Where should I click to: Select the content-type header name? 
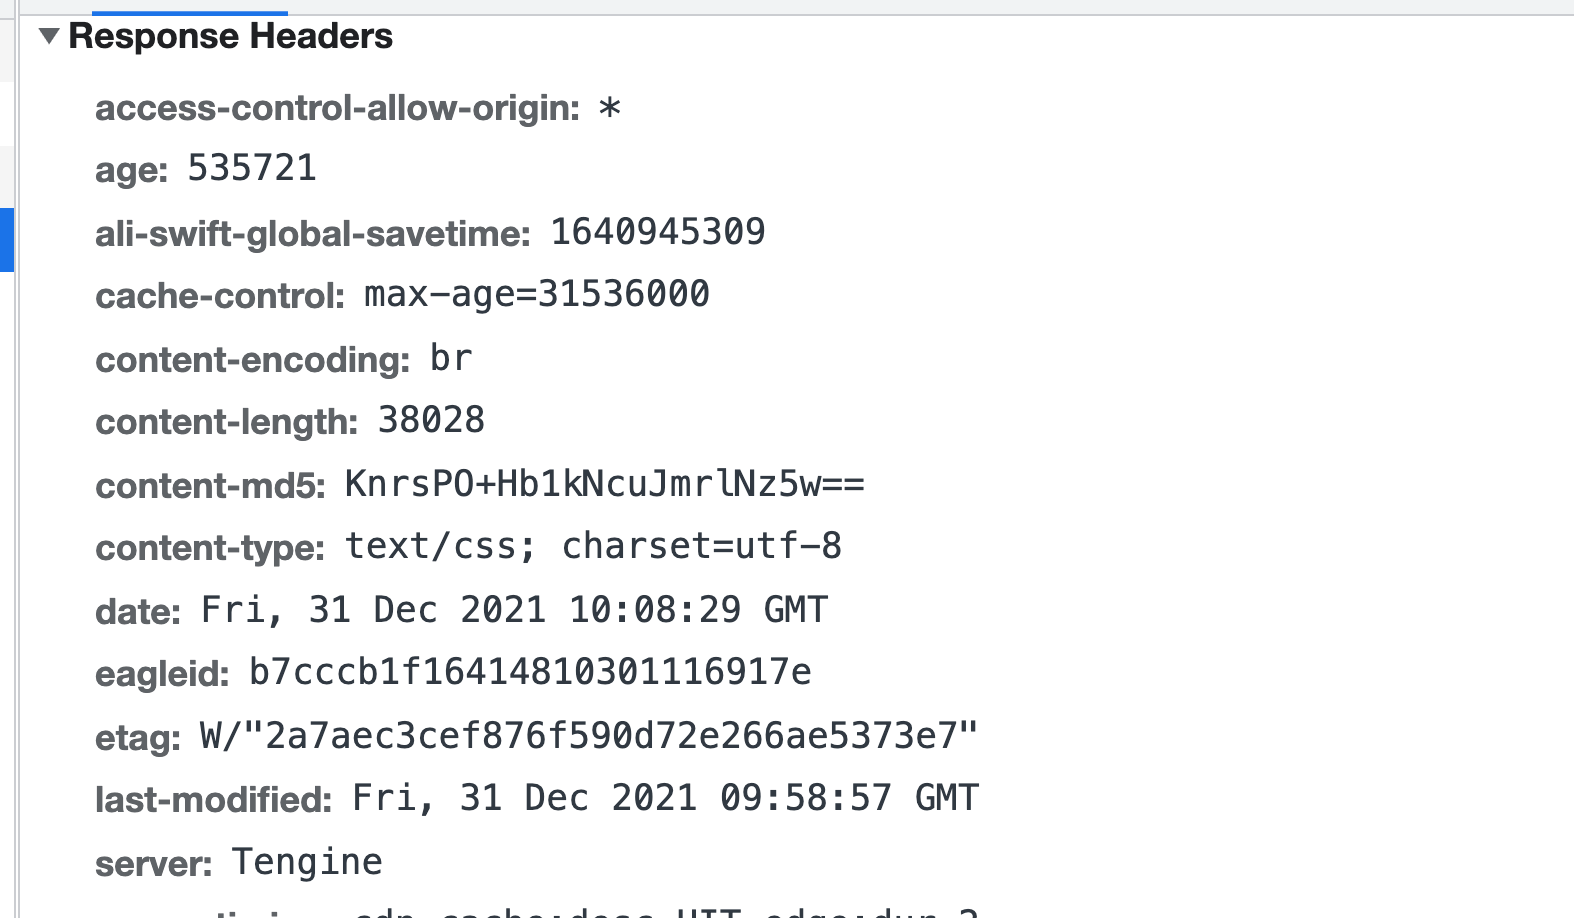210,547
